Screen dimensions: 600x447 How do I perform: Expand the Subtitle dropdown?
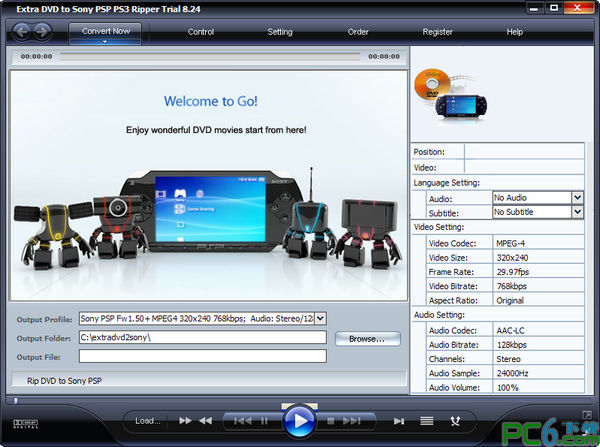(577, 212)
